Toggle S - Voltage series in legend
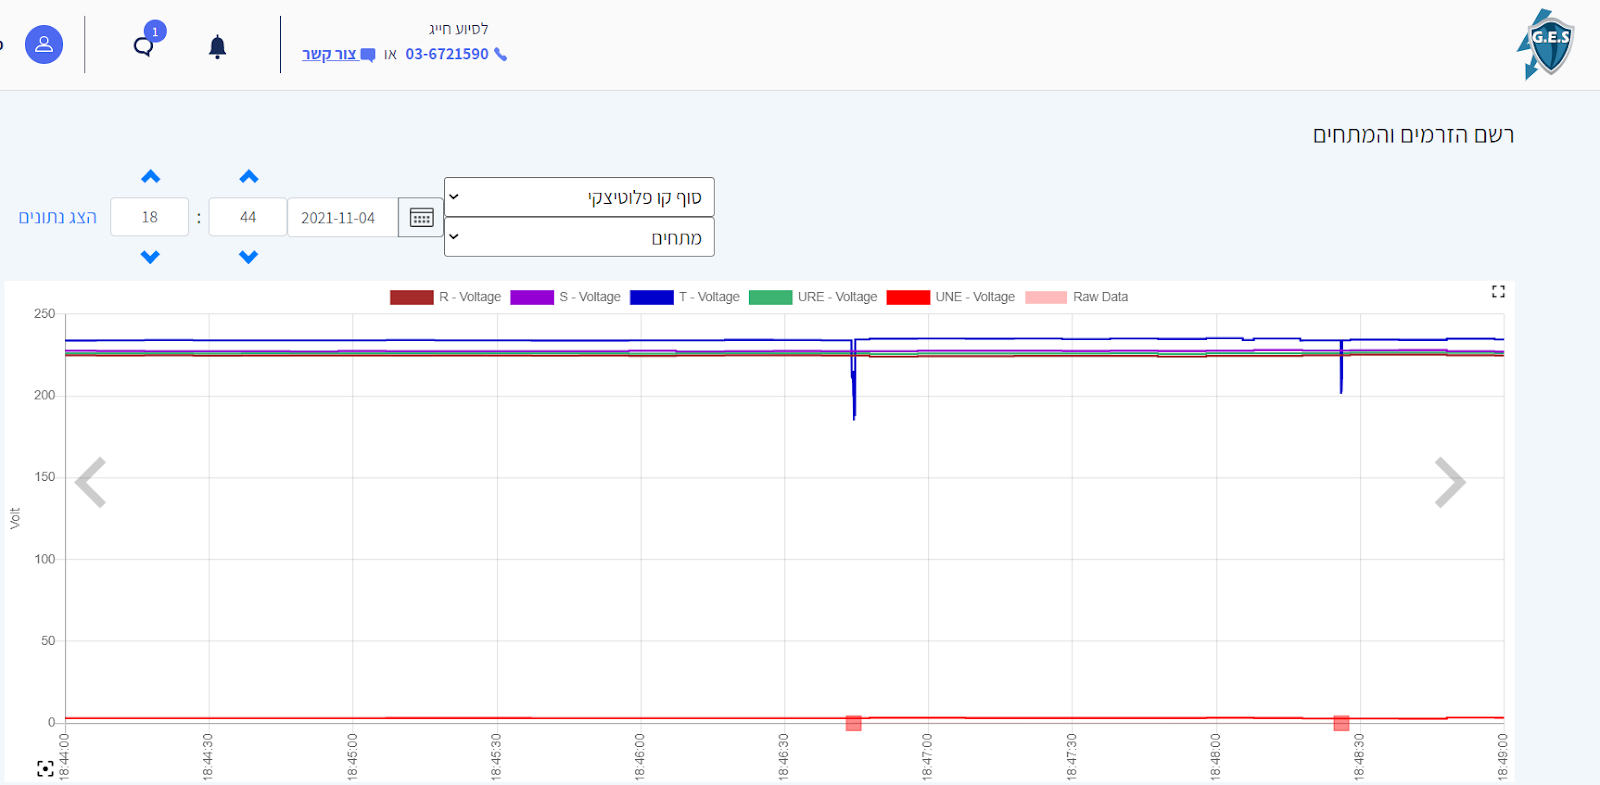This screenshot has height=785, width=1600. [x=565, y=297]
